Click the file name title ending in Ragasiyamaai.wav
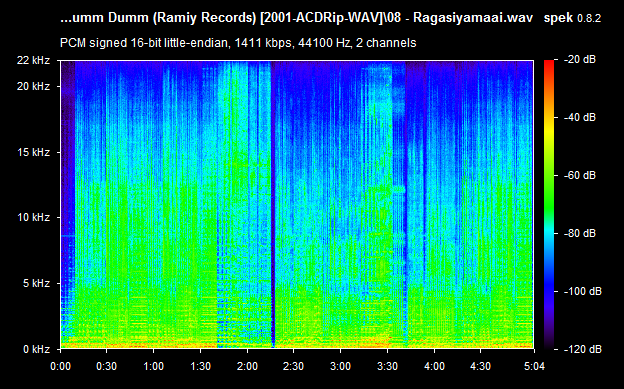Screen dimensions: 624x389 click(x=296, y=18)
